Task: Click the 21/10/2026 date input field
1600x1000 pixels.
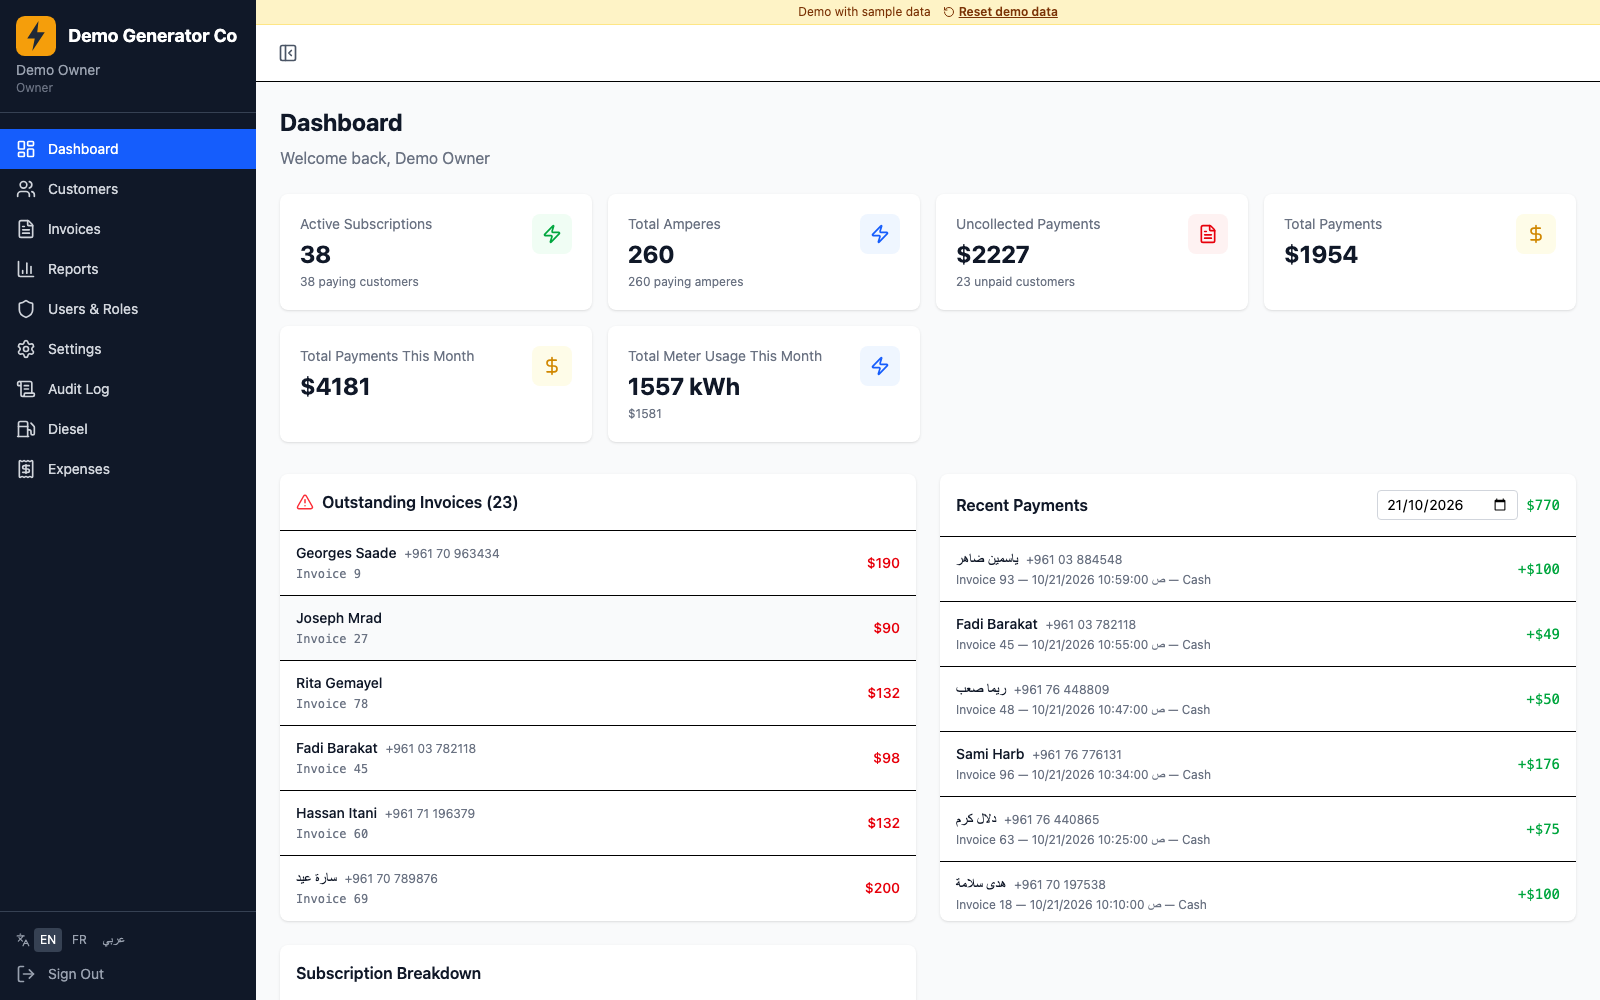Action: (x=1447, y=505)
